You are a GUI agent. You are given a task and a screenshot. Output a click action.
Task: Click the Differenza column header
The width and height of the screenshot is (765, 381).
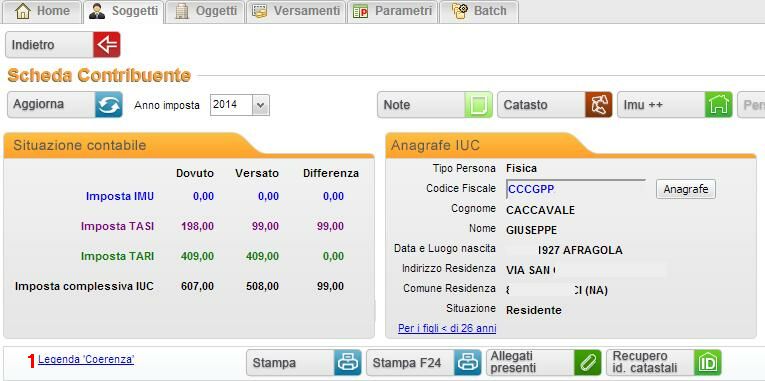pos(331,173)
